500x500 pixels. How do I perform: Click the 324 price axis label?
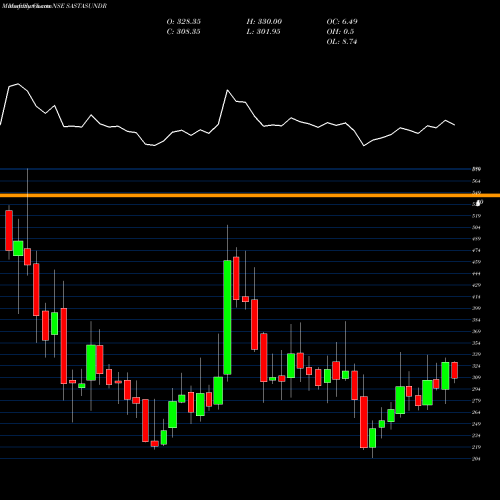[x=476, y=366]
